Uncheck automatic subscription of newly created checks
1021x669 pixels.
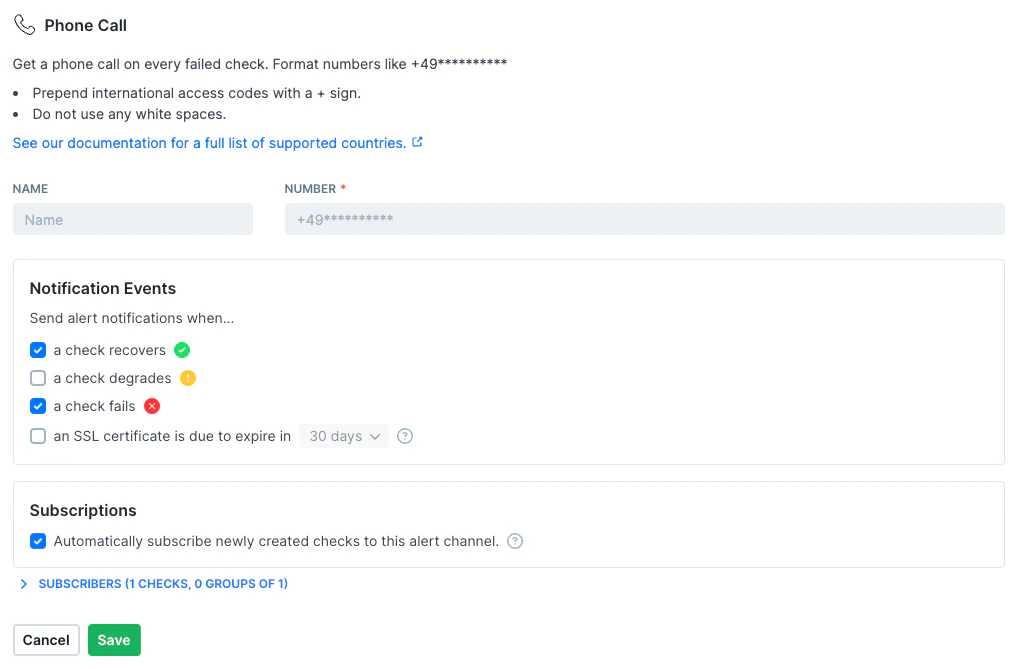coord(37,540)
